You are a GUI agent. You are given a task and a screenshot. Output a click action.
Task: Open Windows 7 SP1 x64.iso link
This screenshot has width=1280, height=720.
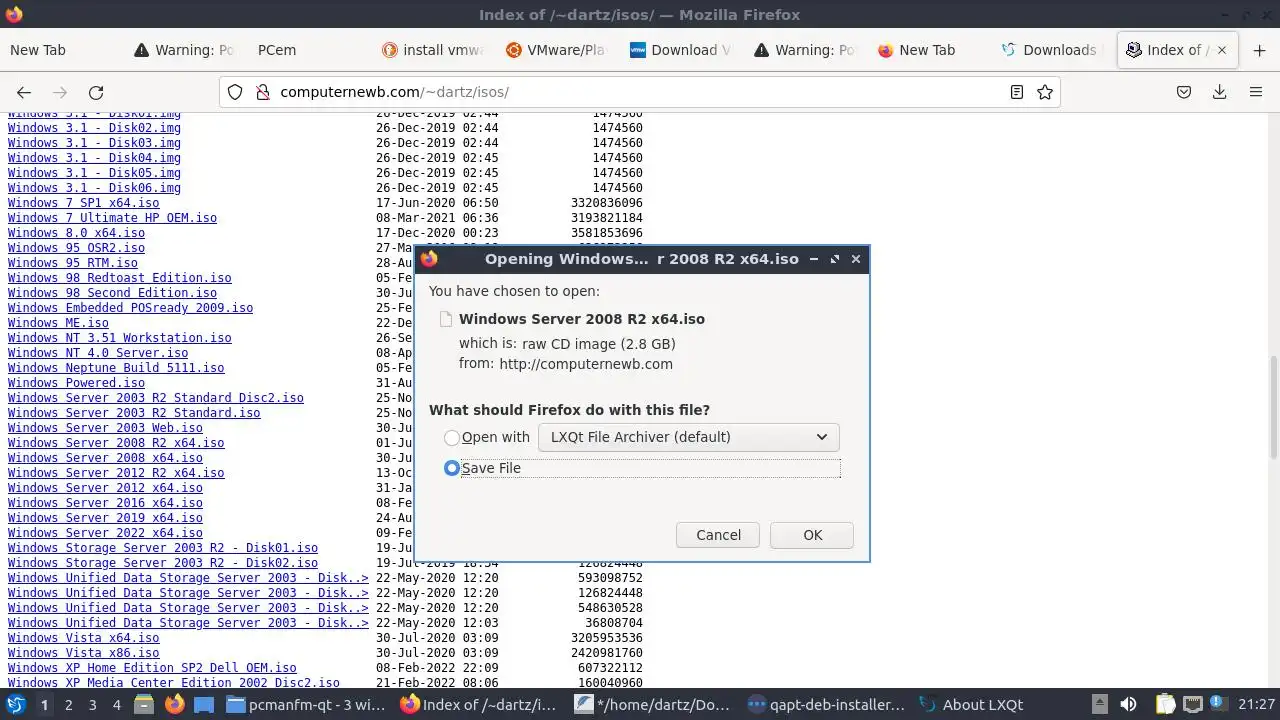(83, 203)
